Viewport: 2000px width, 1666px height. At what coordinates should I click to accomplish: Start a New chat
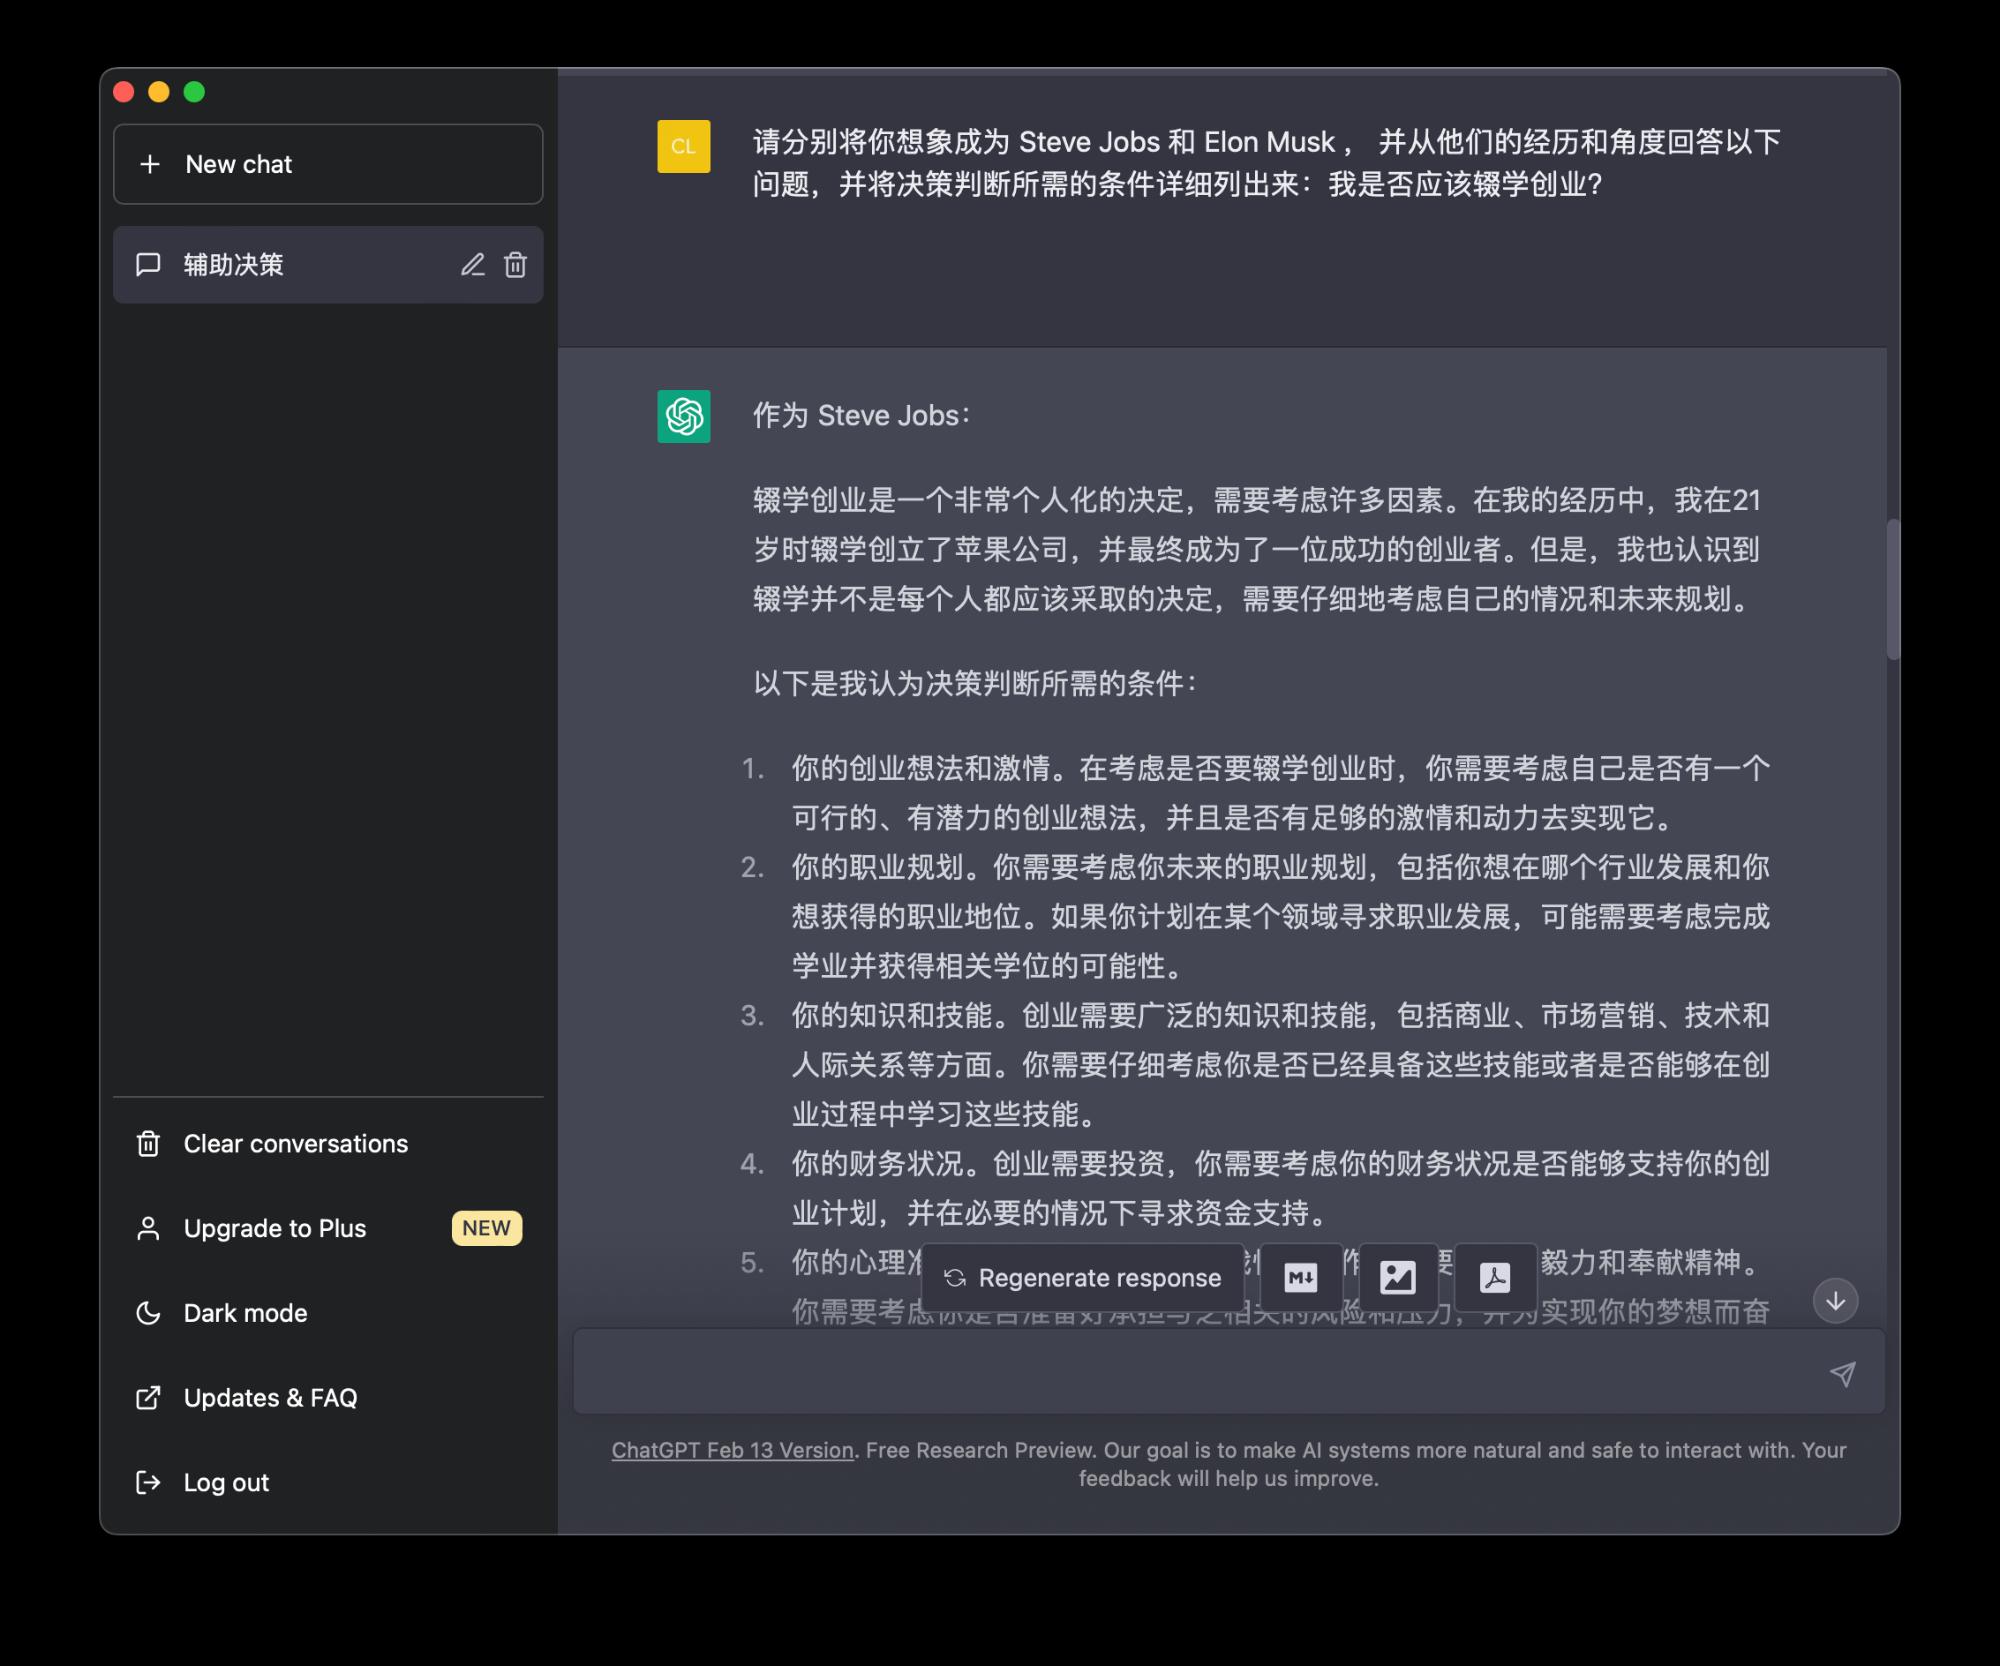(x=328, y=164)
